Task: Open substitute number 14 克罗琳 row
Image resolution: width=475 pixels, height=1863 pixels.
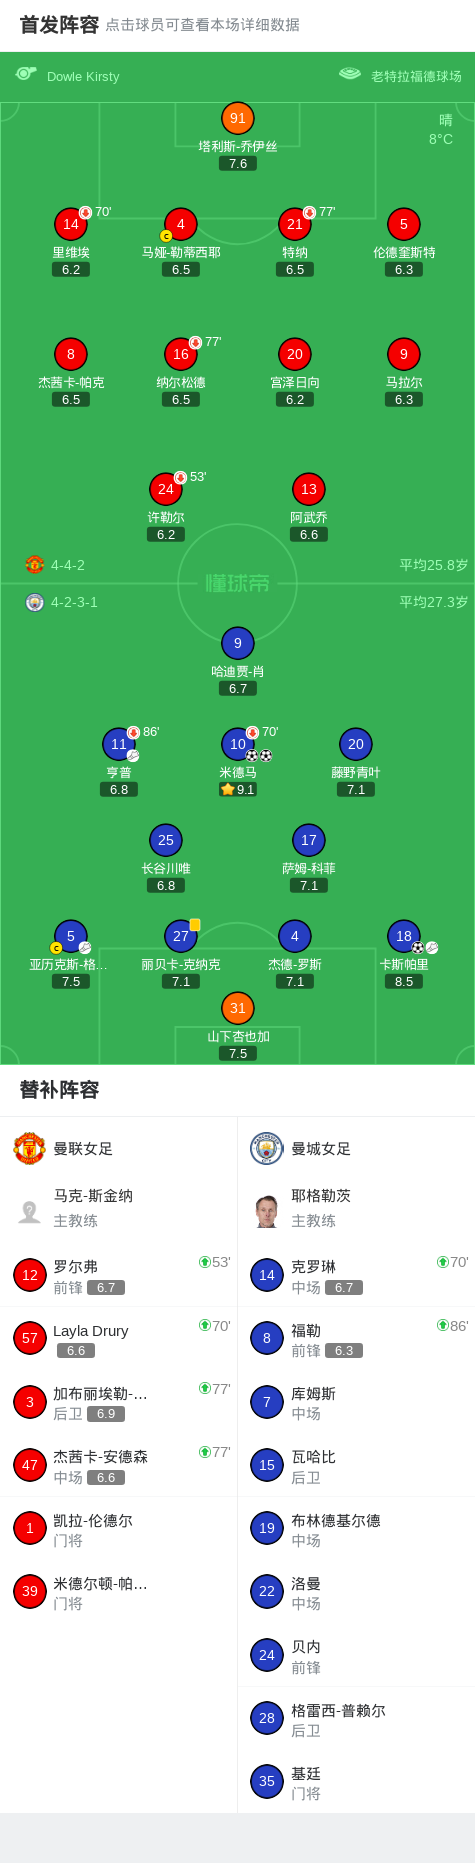Action: click(x=356, y=1276)
